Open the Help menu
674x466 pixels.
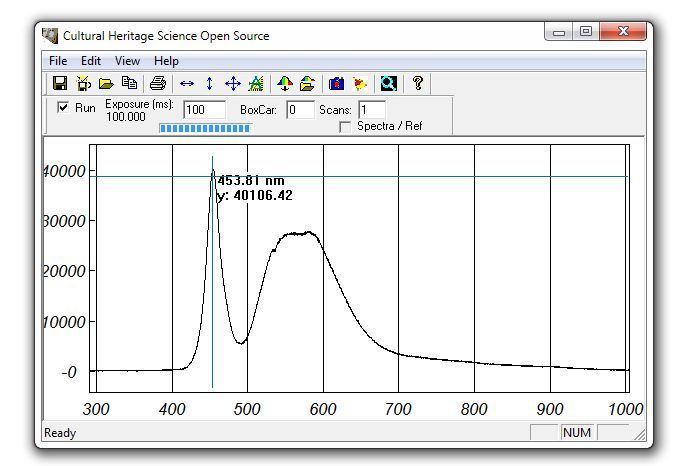click(x=166, y=61)
